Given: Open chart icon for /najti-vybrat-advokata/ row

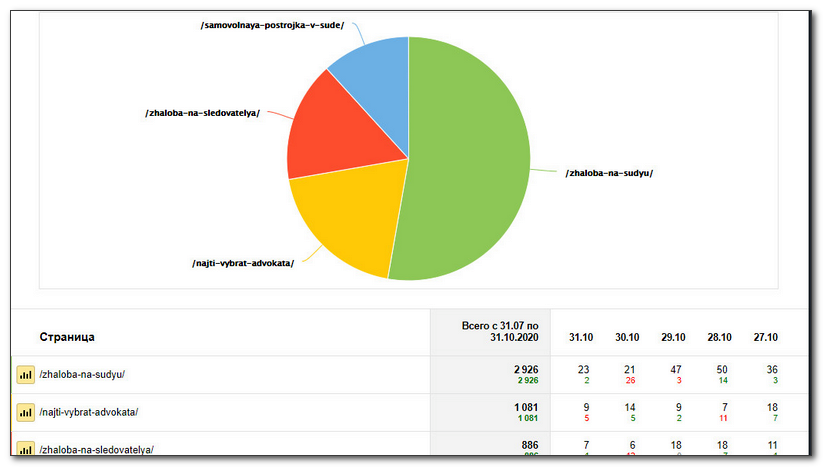Looking at the screenshot, I should (25, 412).
